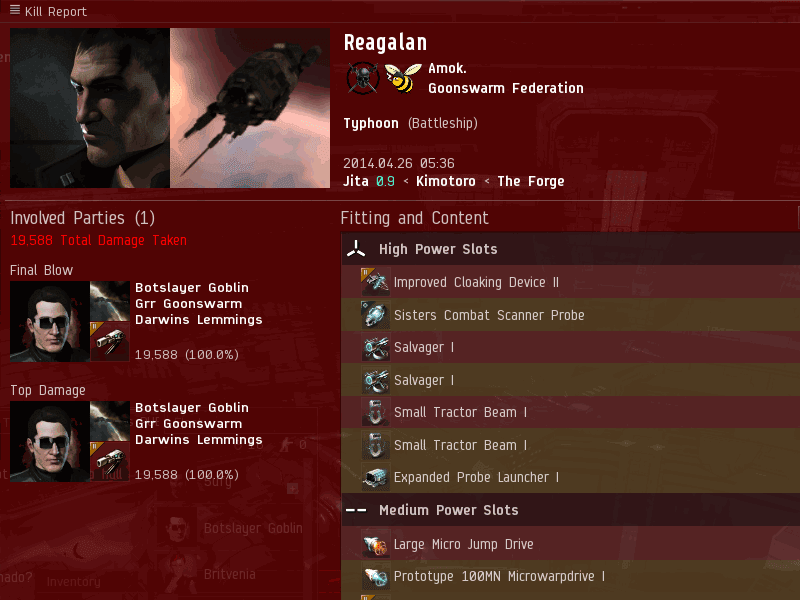800x600 pixels.
Task: Click the Expanded Probe Launcher I icon
Action: click(376, 478)
